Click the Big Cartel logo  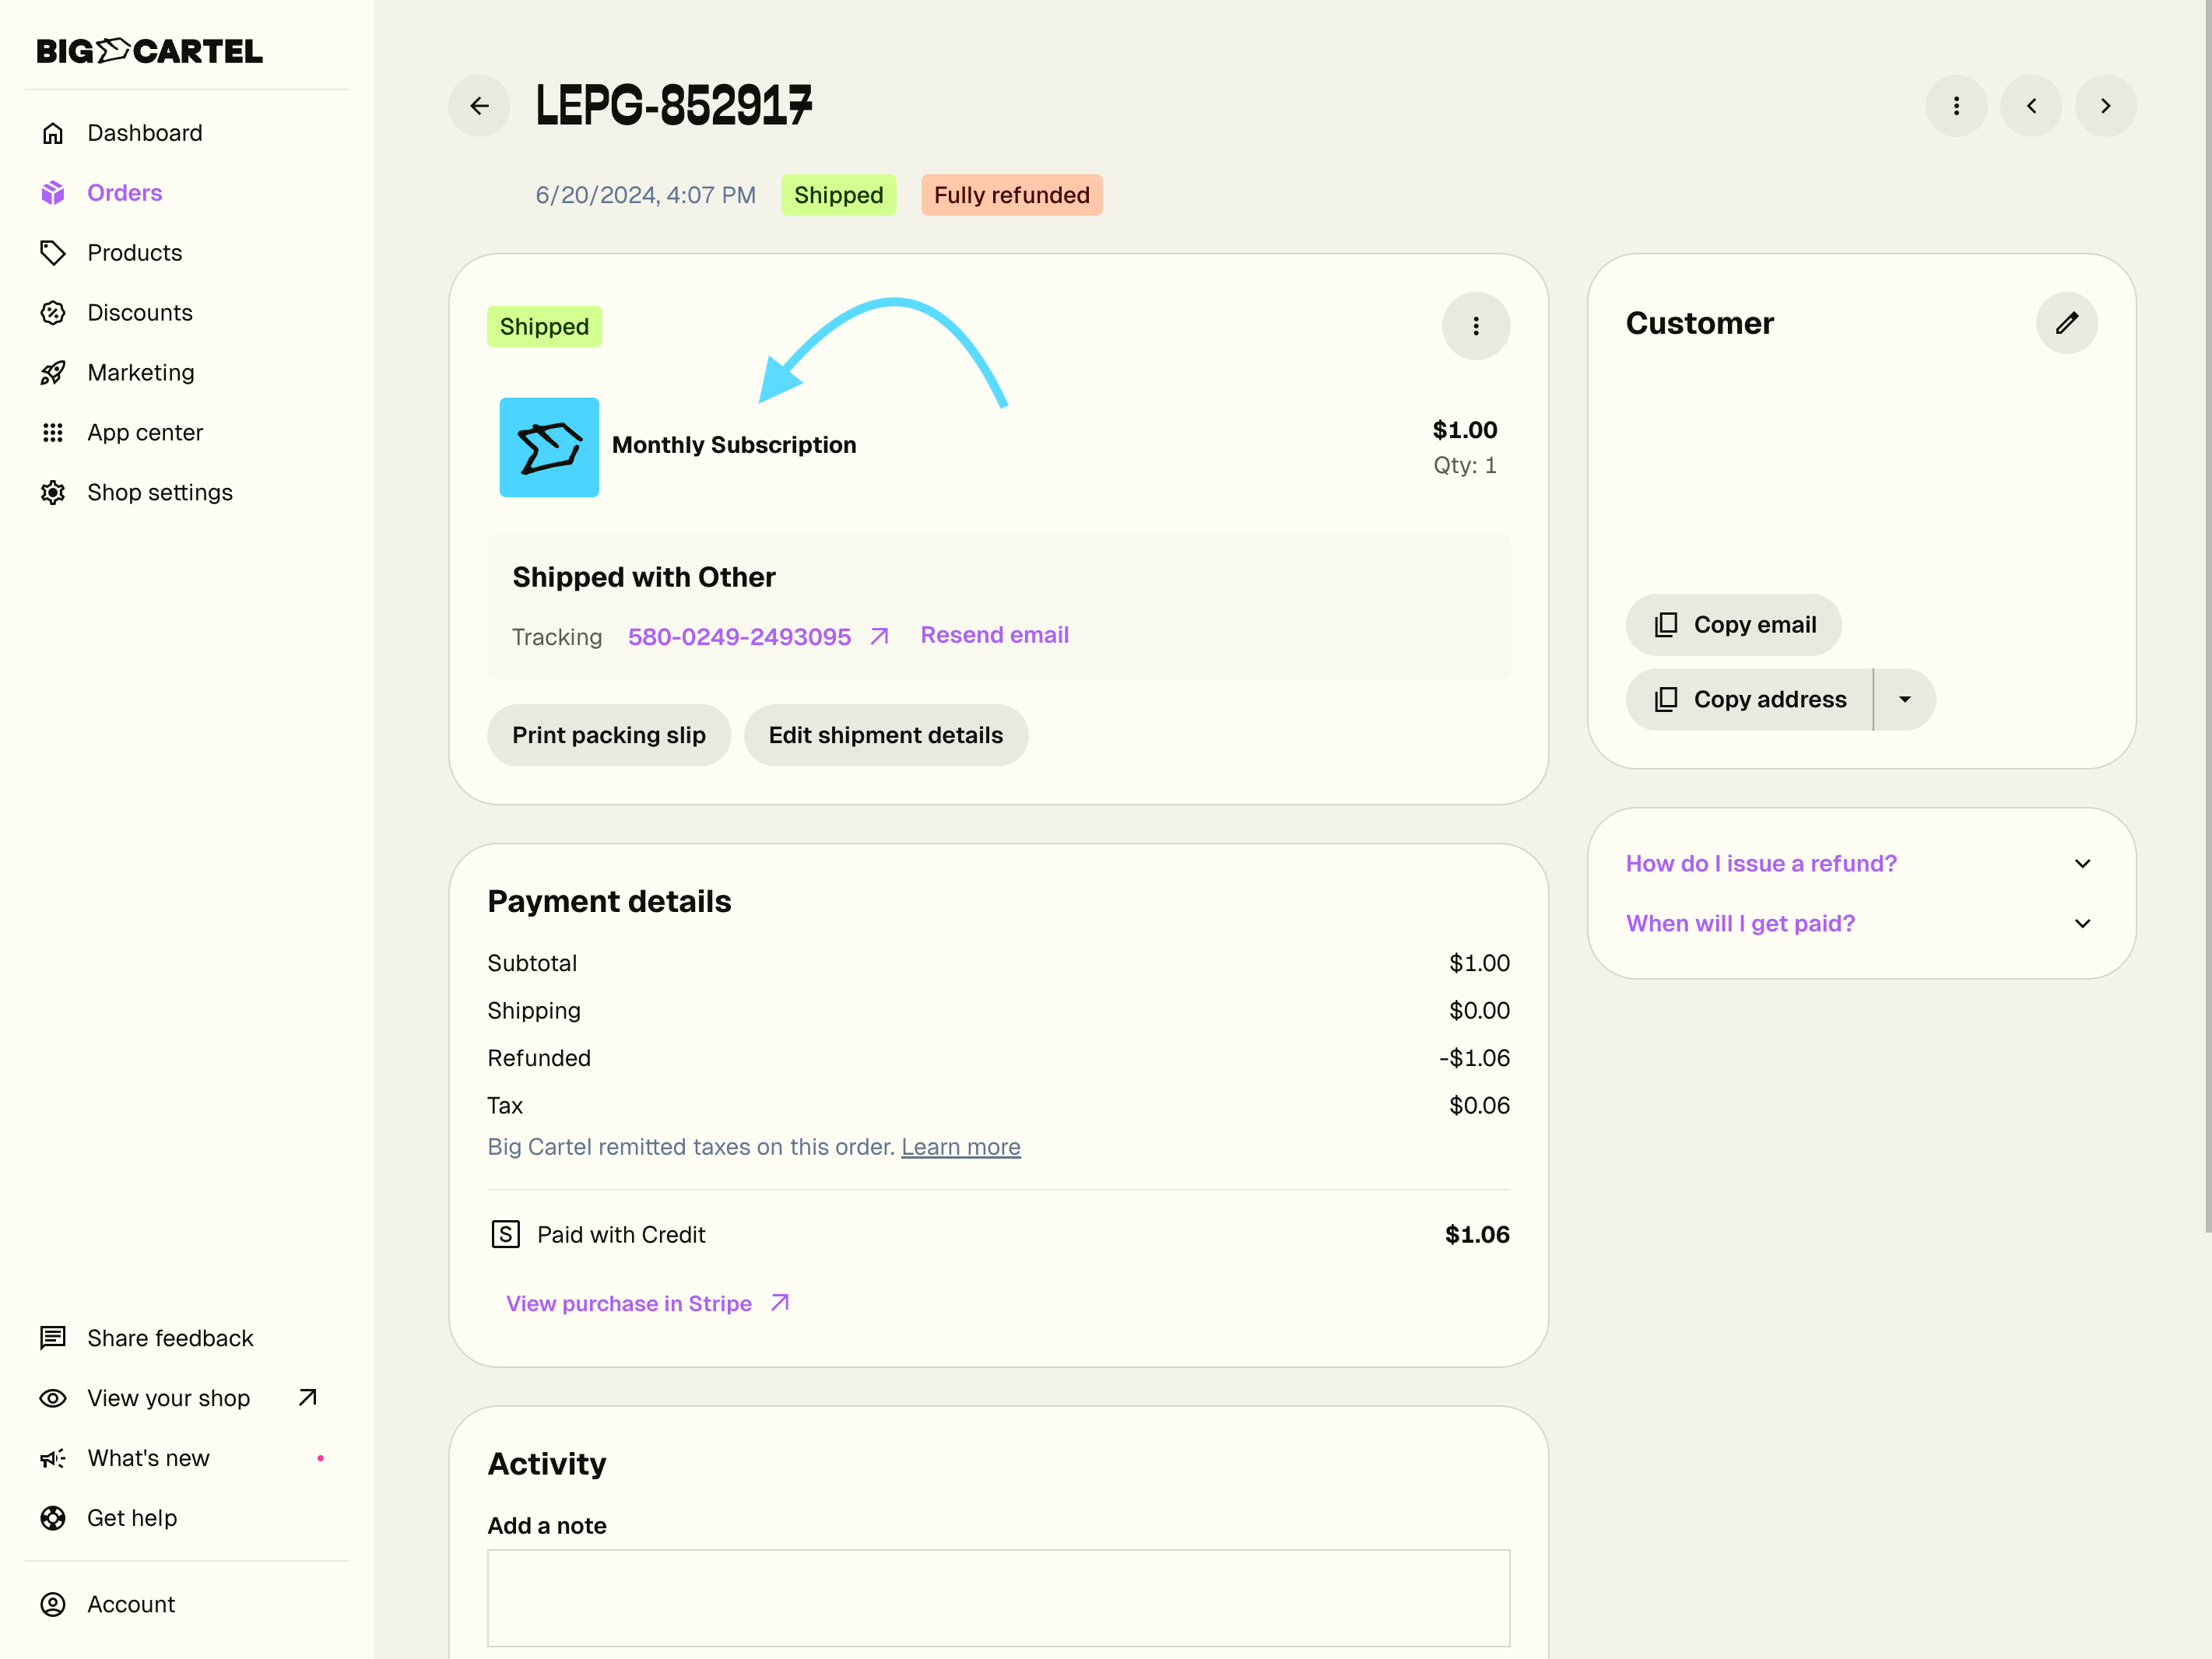click(150, 51)
